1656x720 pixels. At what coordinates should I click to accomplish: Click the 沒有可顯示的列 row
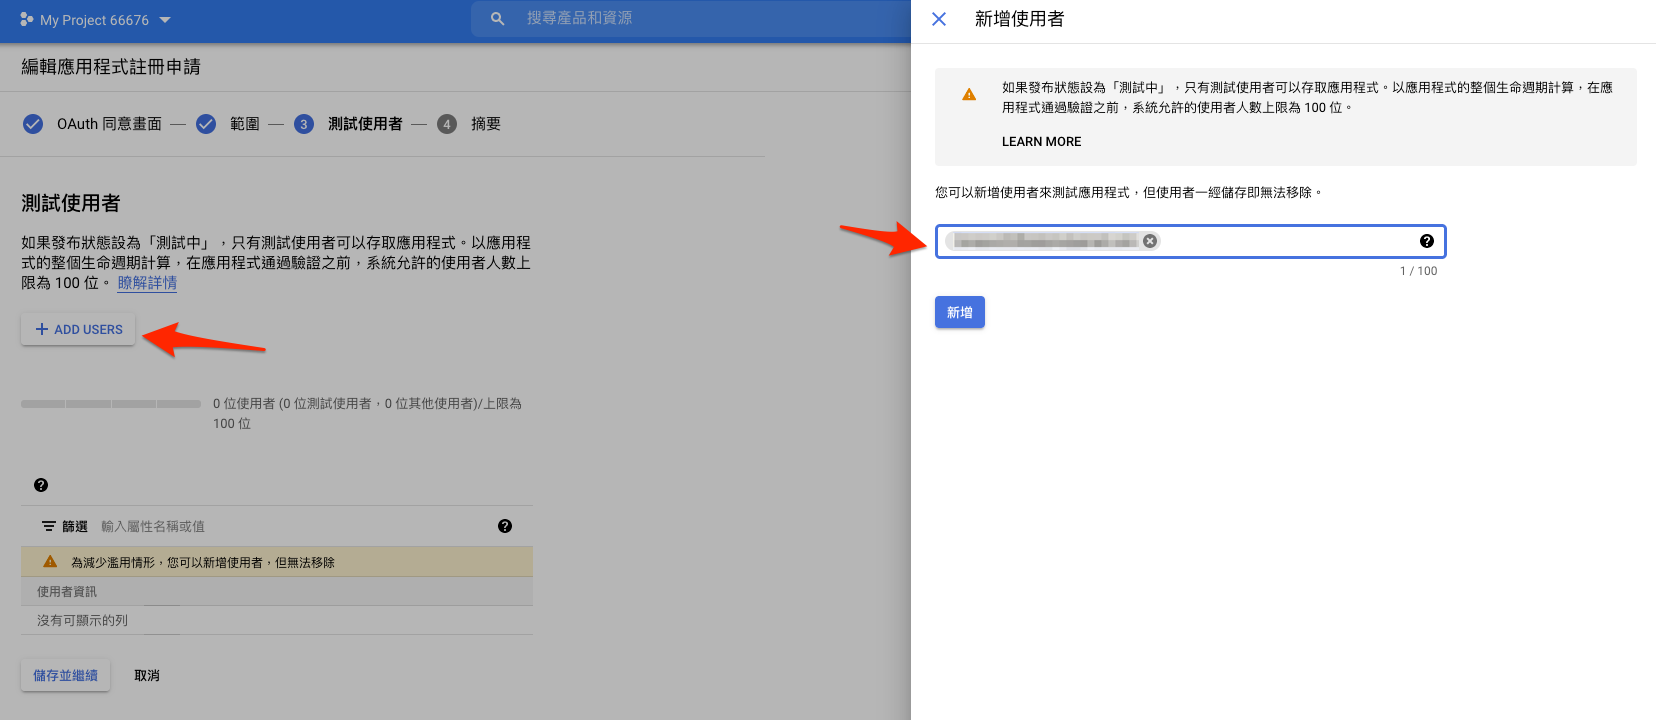tap(277, 620)
